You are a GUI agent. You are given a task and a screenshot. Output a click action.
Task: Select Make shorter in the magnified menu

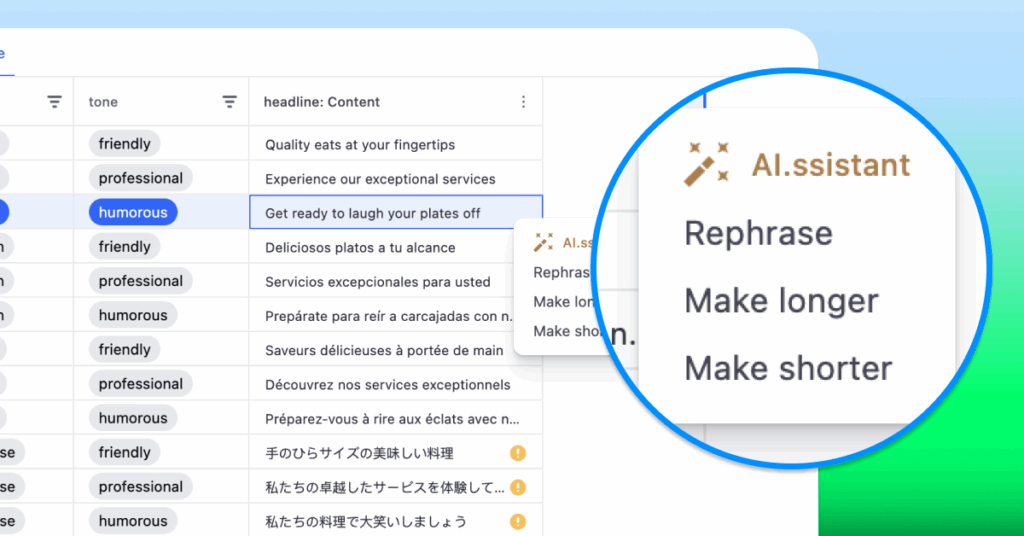(x=788, y=368)
